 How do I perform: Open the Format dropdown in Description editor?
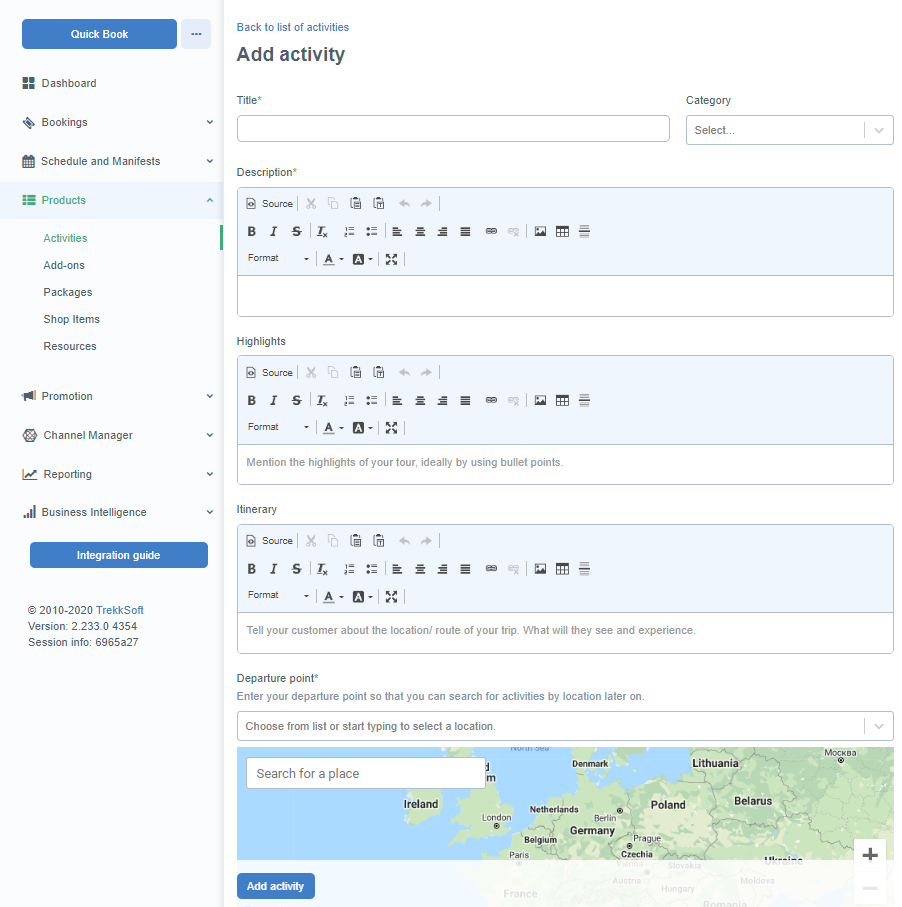pyautogui.click(x=278, y=259)
